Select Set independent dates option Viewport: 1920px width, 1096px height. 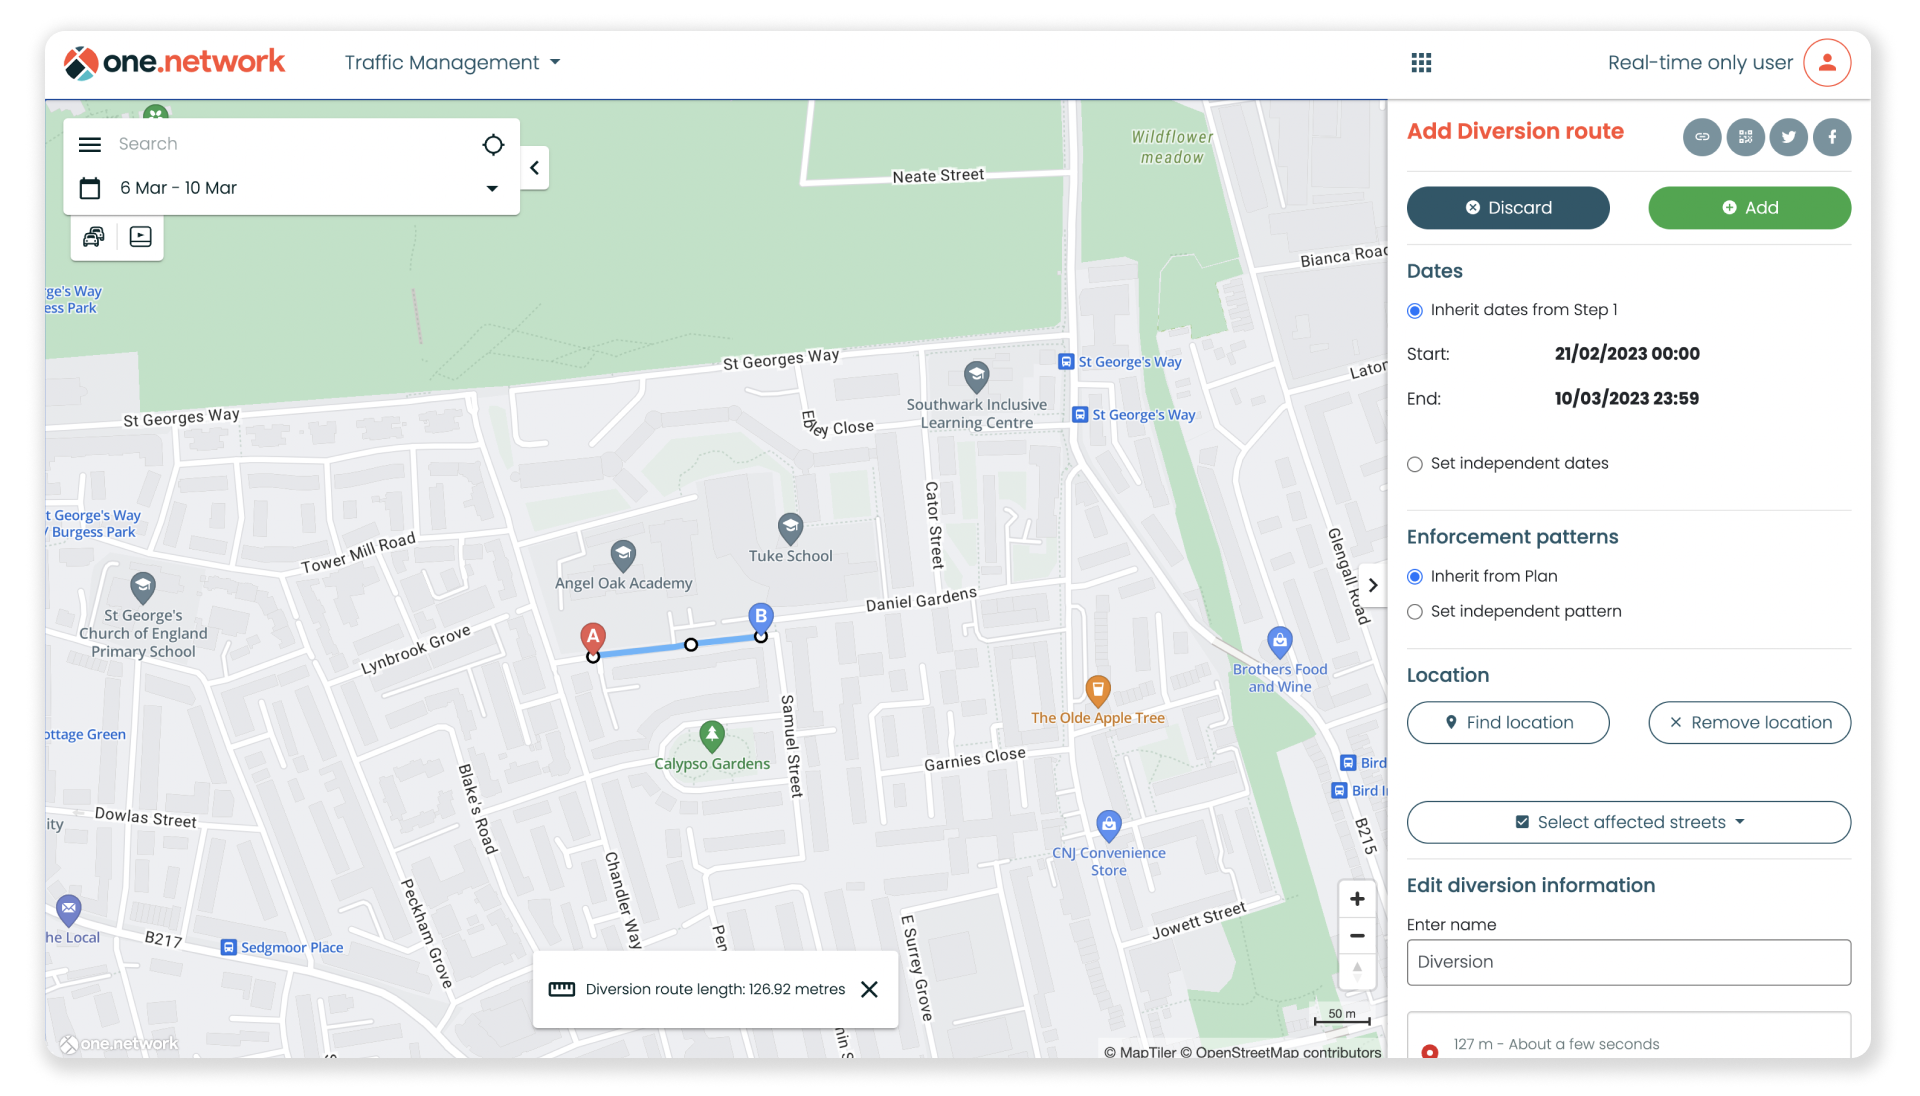1415,464
